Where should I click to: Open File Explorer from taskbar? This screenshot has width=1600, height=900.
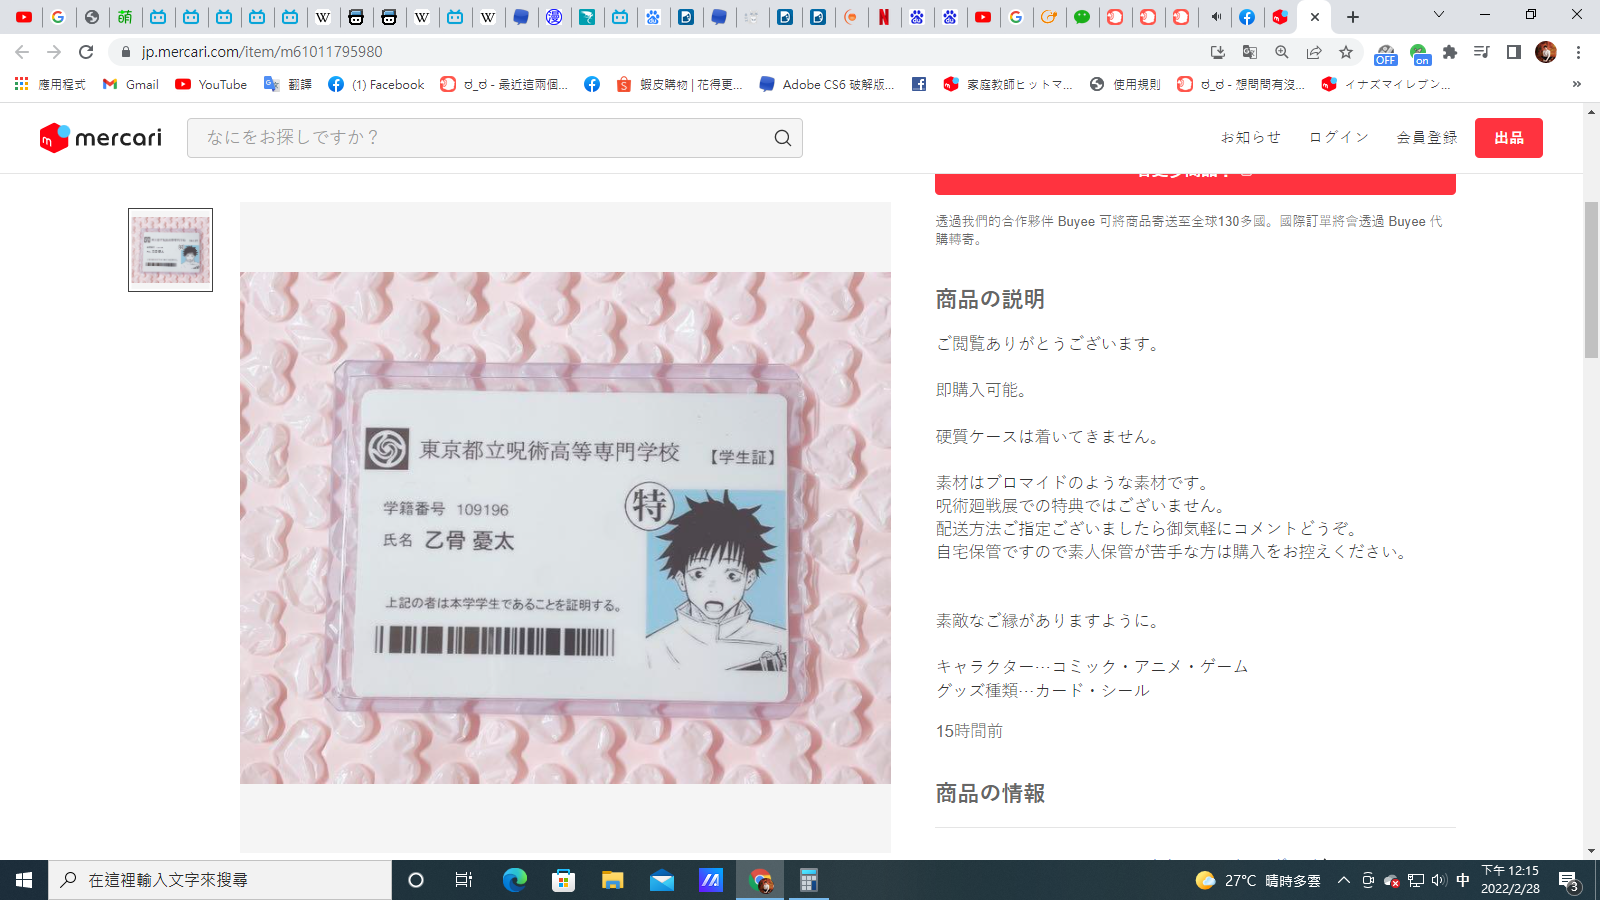pyautogui.click(x=612, y=880)
